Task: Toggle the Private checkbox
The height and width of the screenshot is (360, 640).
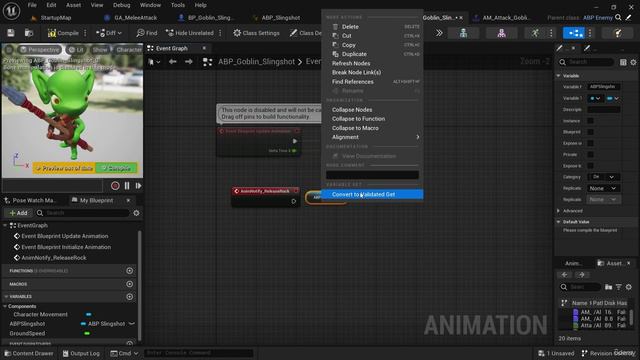Action: (x=590, y=154)
